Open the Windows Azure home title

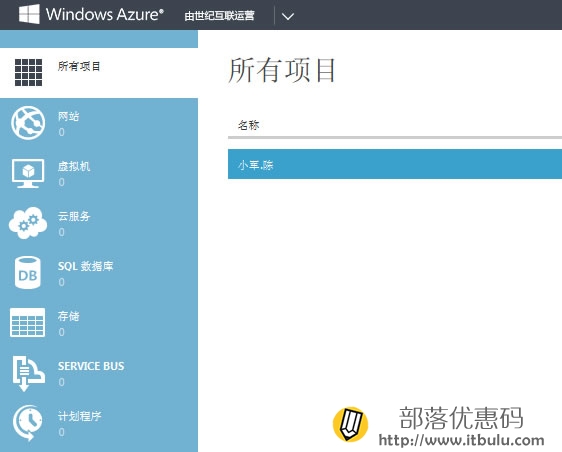click(x=105, y=14)
